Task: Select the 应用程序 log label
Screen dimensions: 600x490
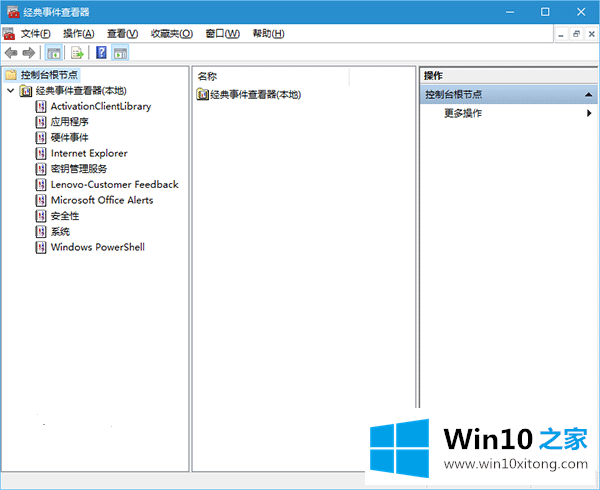Action: click(70, 122)
